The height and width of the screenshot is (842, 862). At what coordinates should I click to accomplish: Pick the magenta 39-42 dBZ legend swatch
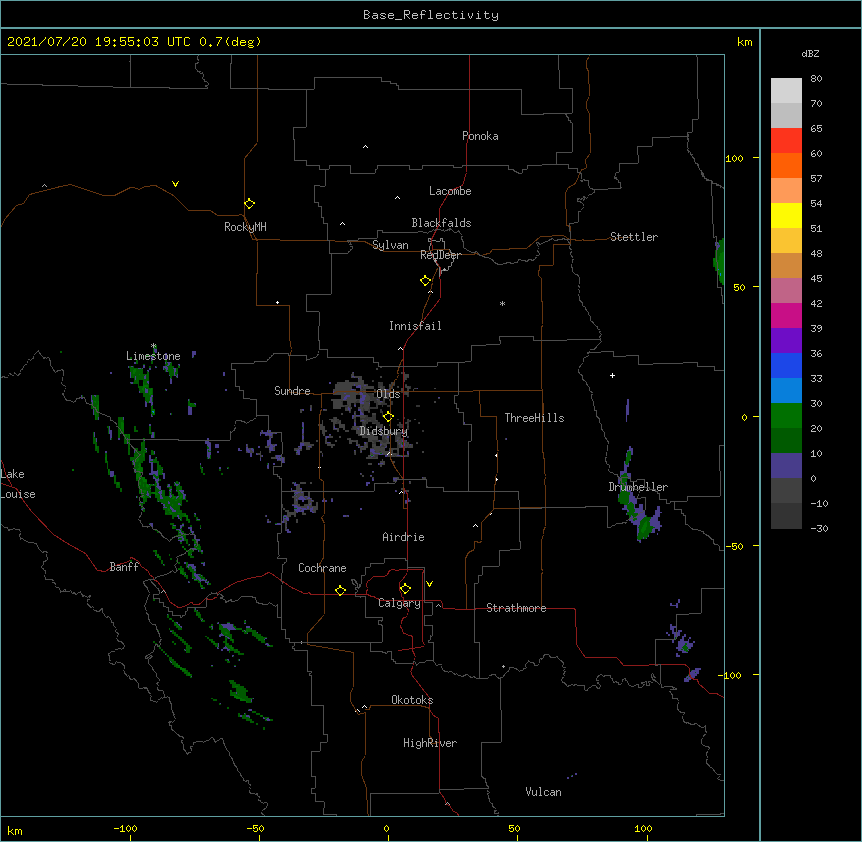(x=786, y=315)
